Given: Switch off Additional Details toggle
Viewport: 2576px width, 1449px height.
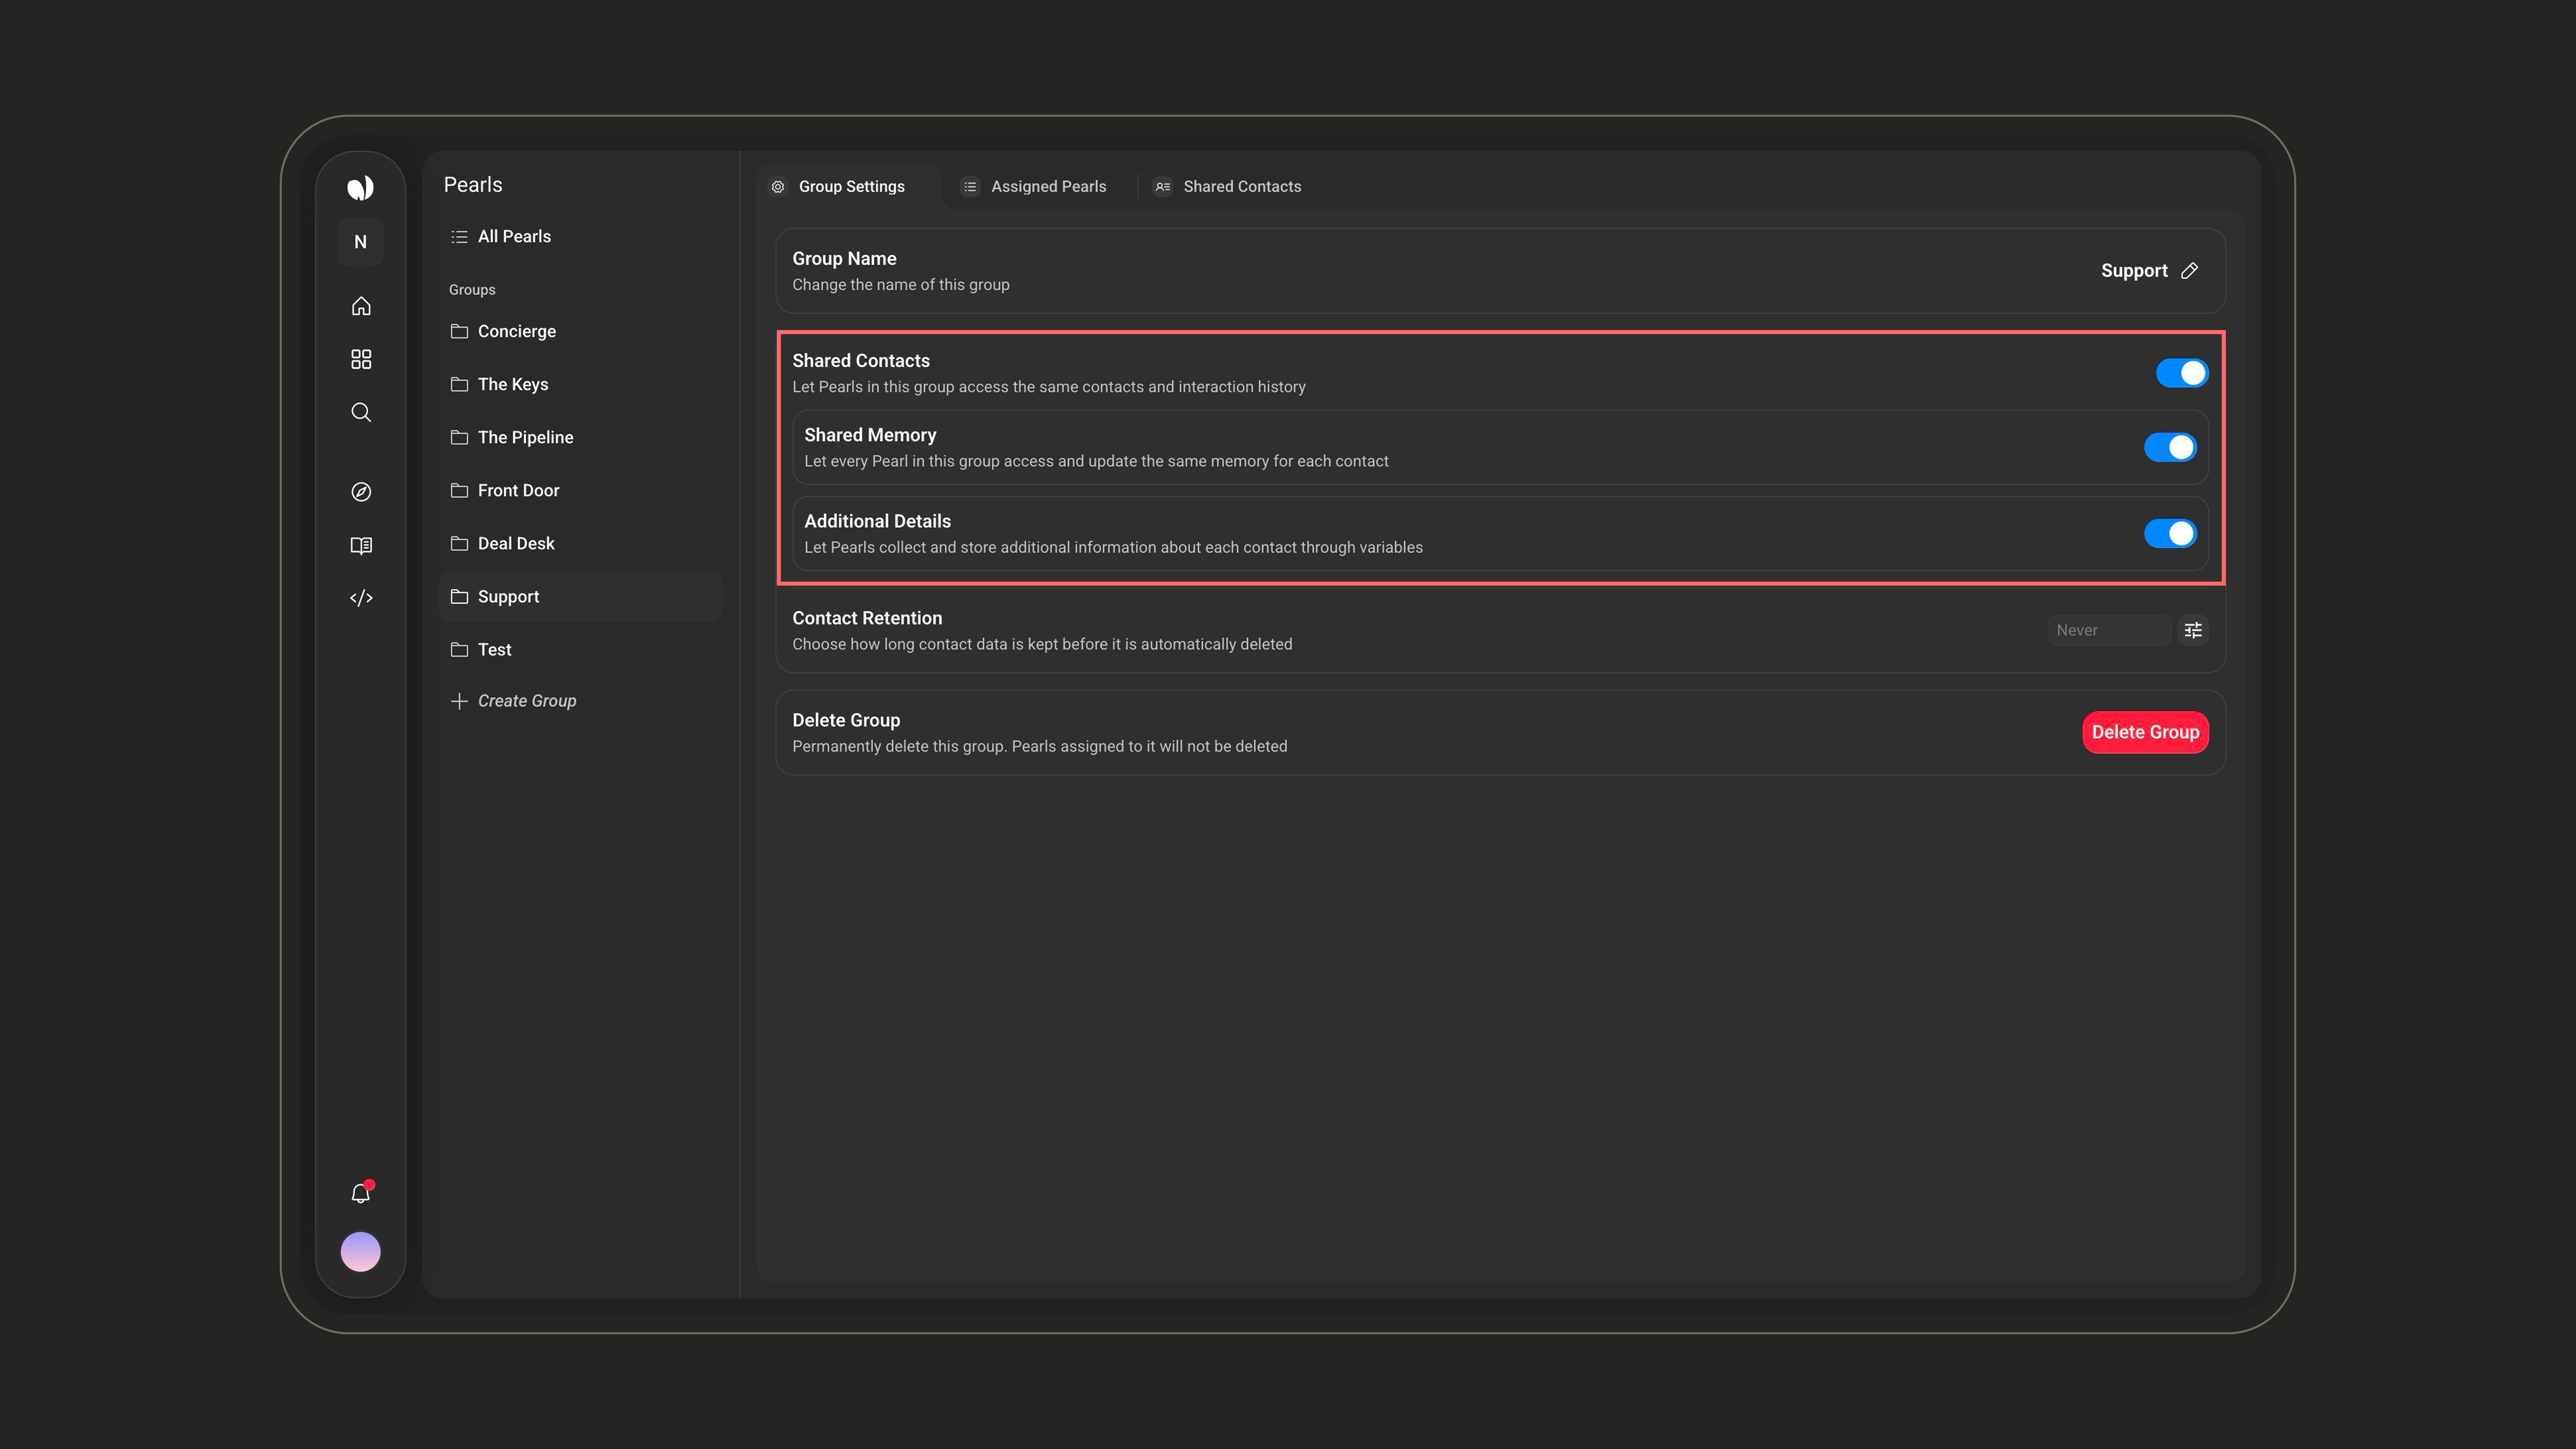Looking at the screenshot, I should coord(2170,533).
